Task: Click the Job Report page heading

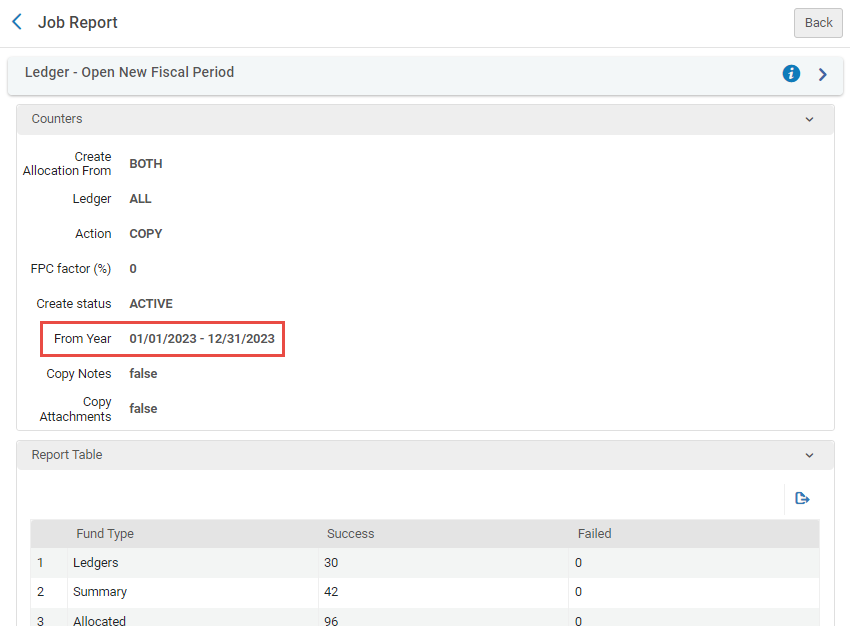Action: (77, 22)
